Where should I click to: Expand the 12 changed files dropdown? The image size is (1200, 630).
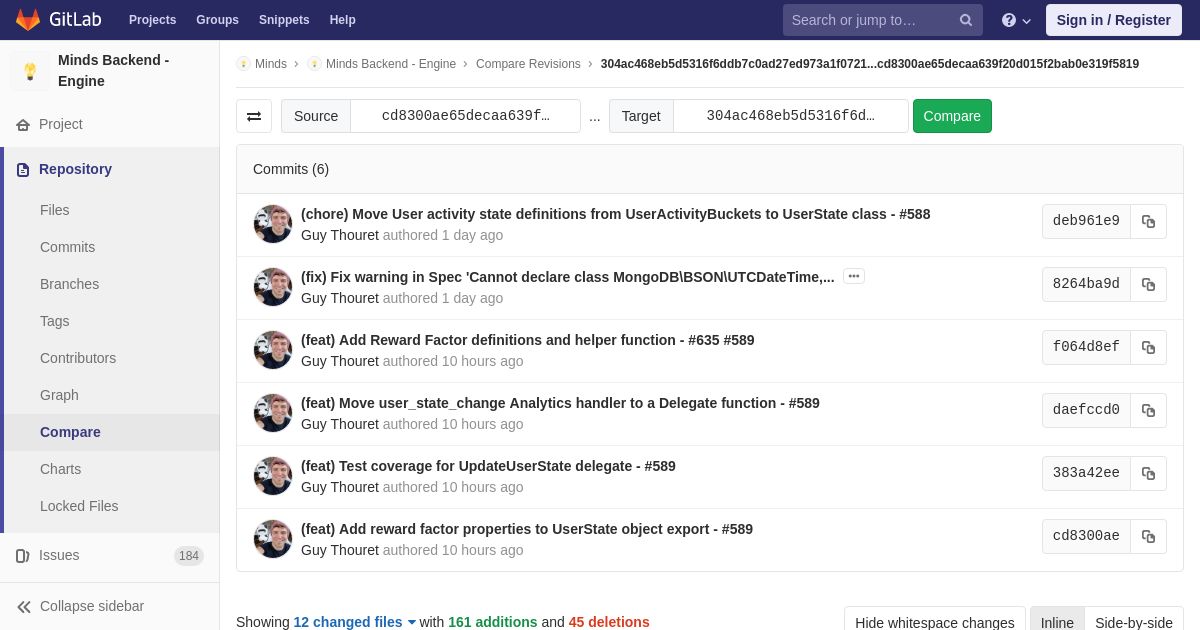355,622
